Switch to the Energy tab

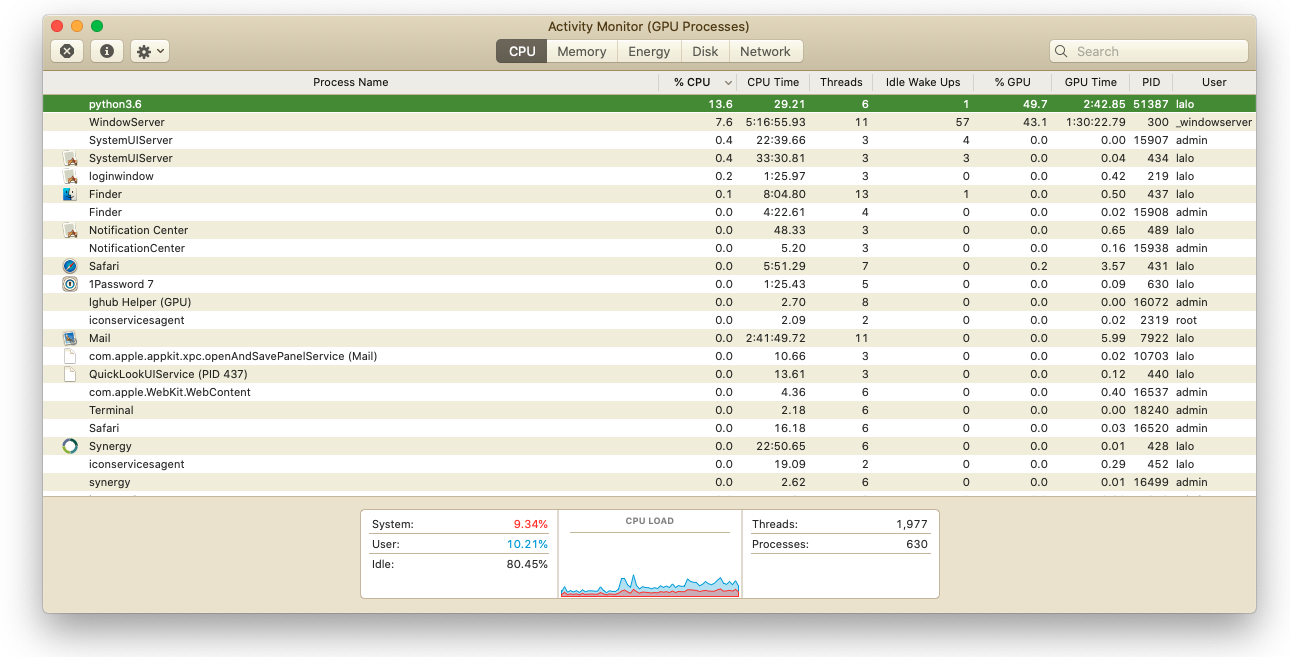point(649,51)
